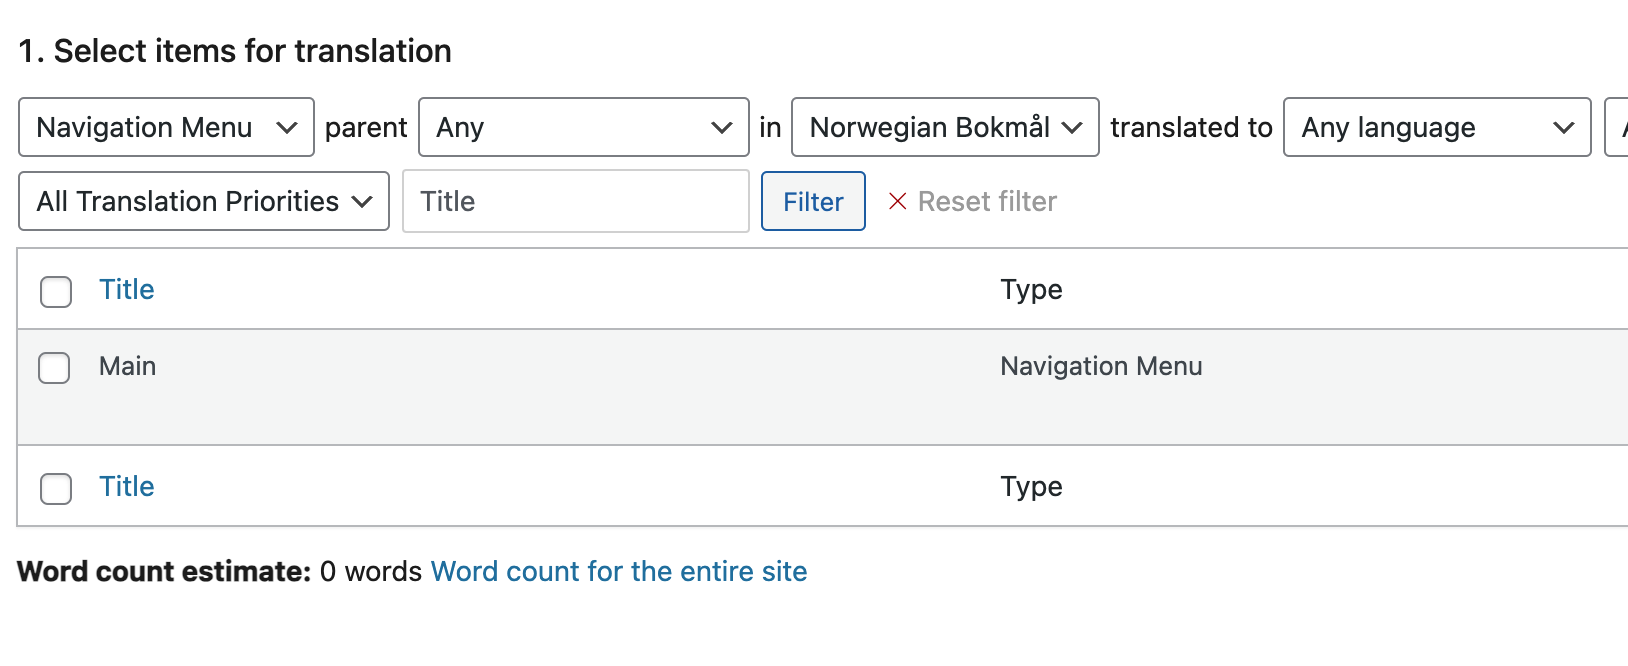This screenshot has width=1628, height=666.
Task: Click the Type label in table footer
Action: tap(1031, 487)
